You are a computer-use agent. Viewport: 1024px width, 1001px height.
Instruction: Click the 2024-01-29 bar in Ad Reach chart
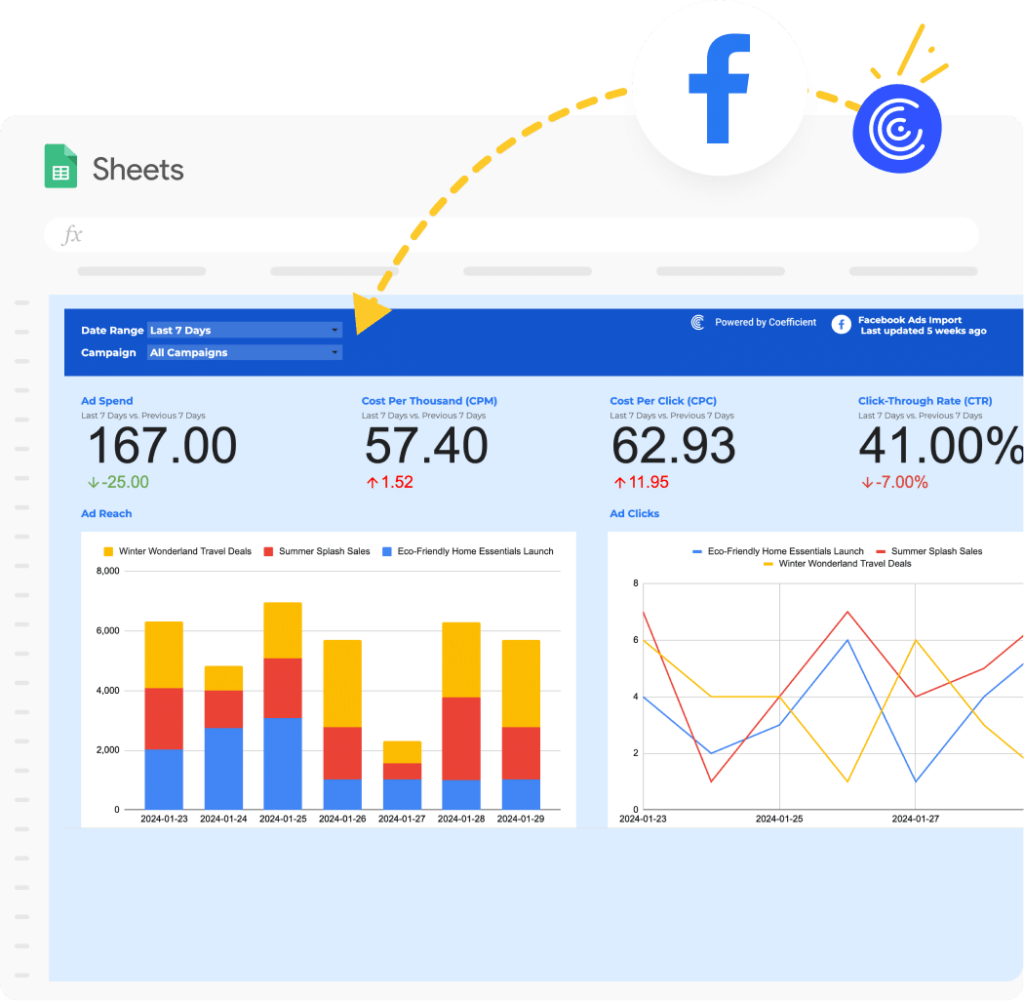(520, 725)
